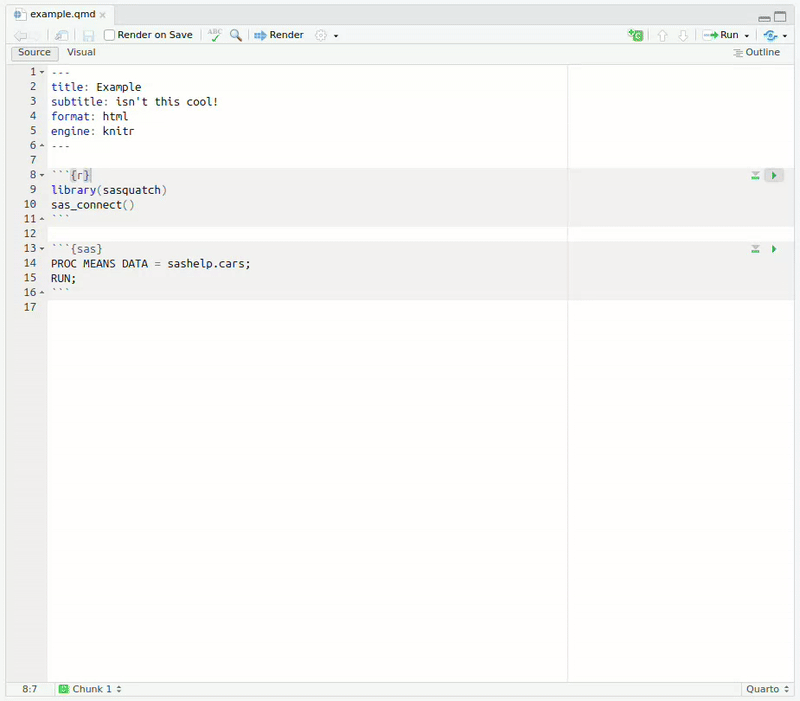
Task: Click the show in new window icon
Action: [62, 35]
